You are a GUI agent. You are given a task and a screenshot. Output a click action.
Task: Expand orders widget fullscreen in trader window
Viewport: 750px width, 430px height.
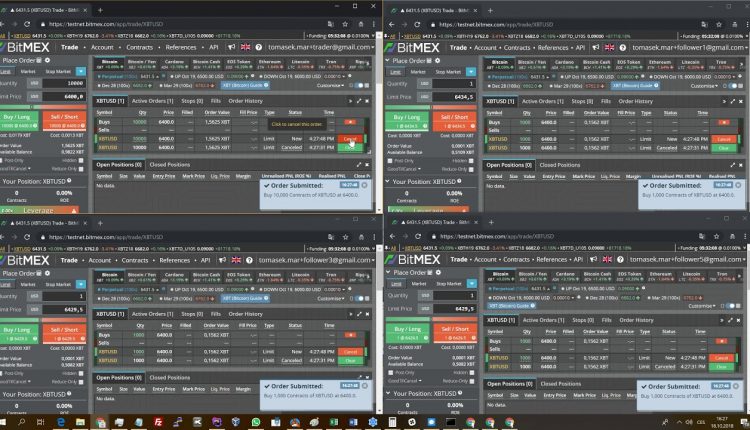tap(359, 101)
